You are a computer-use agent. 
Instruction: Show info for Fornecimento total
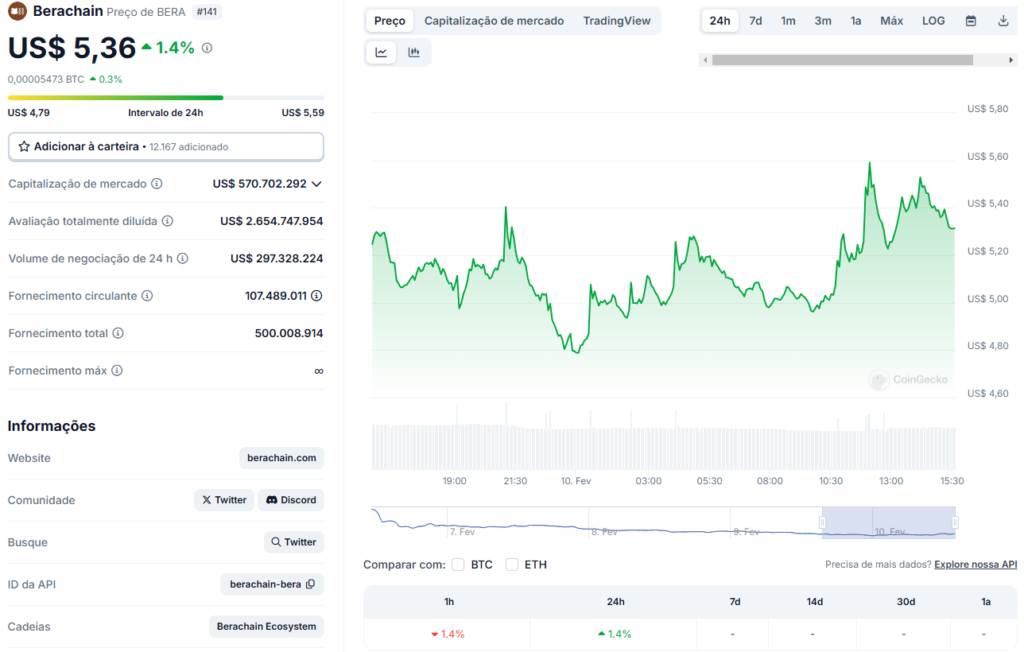point(118,333)
